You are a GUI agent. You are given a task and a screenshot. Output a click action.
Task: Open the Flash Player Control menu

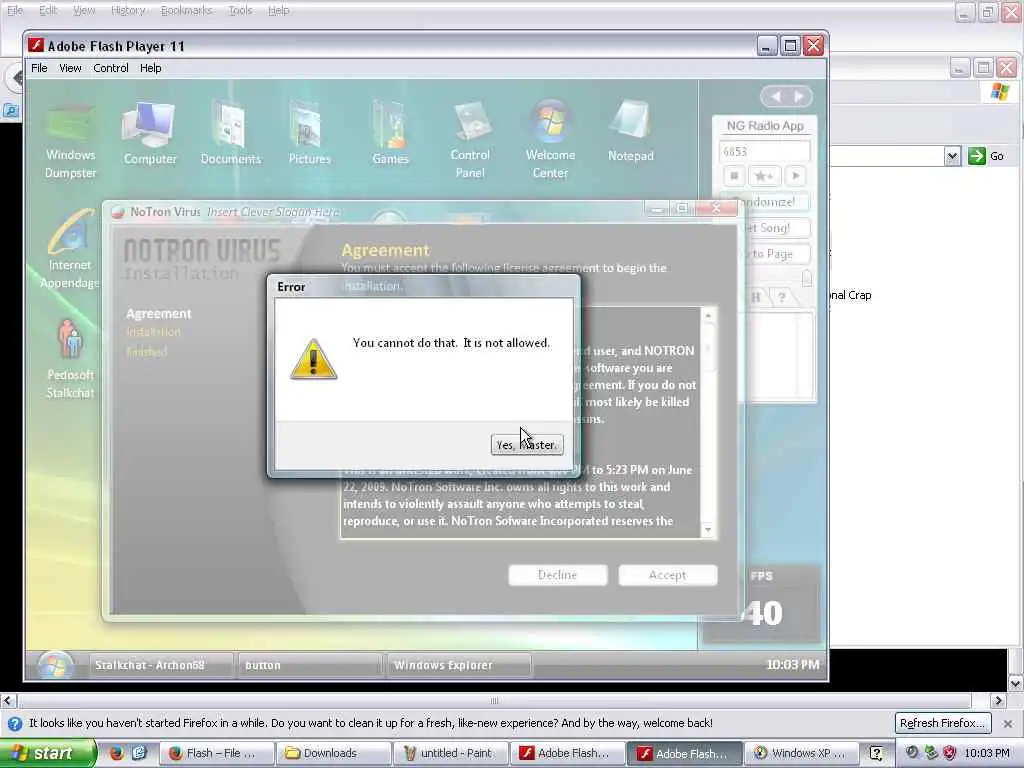pyautogui.click(x=110, y=68)
